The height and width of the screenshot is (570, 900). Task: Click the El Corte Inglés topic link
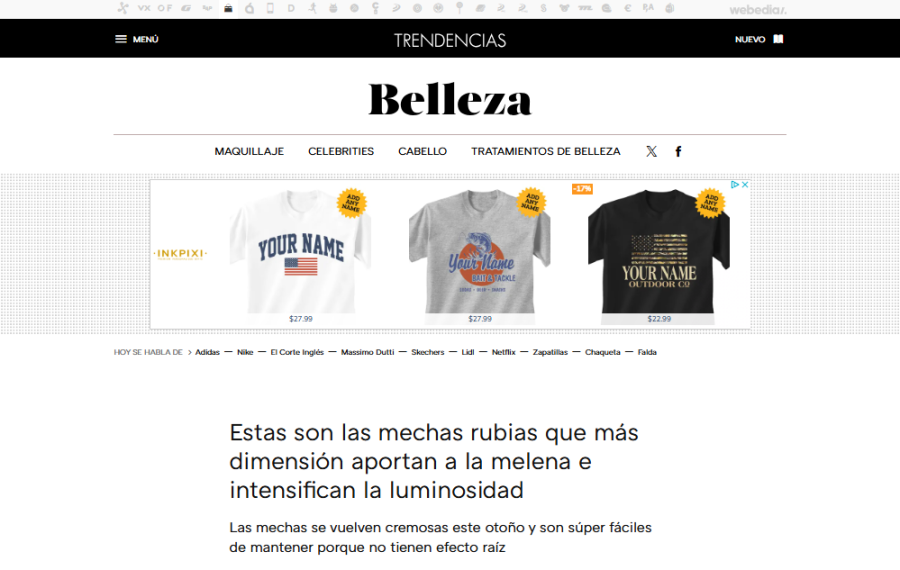coord(297,352)
